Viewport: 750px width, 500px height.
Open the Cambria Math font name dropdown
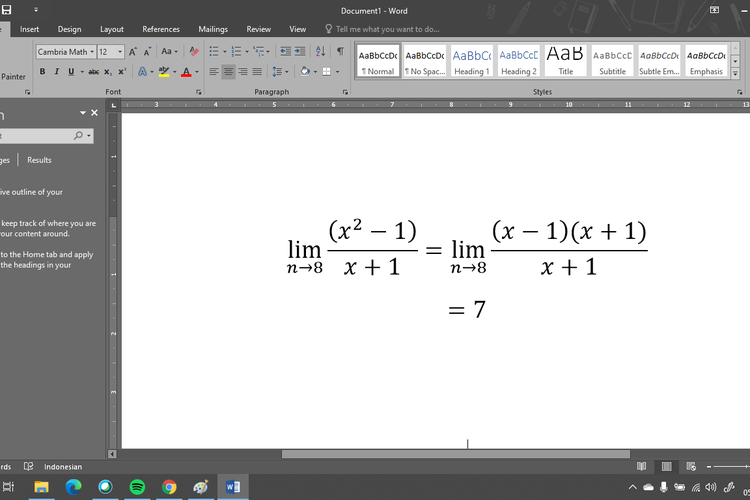pos(92,52)
